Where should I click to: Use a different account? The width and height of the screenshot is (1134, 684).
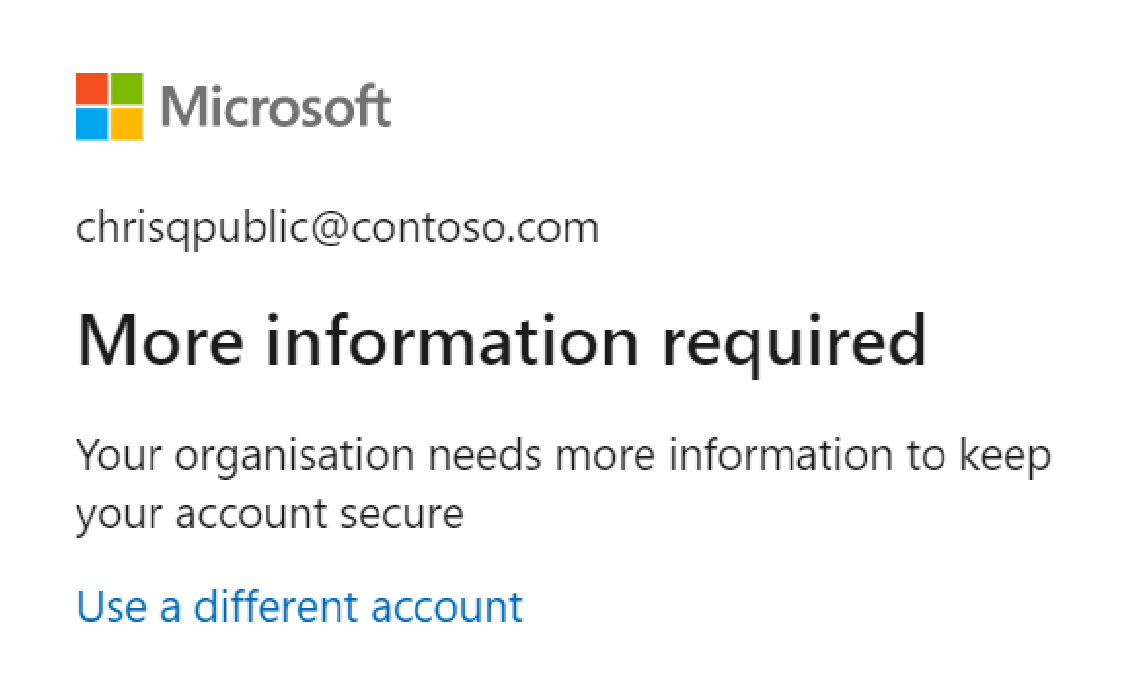tap(299, 606)
